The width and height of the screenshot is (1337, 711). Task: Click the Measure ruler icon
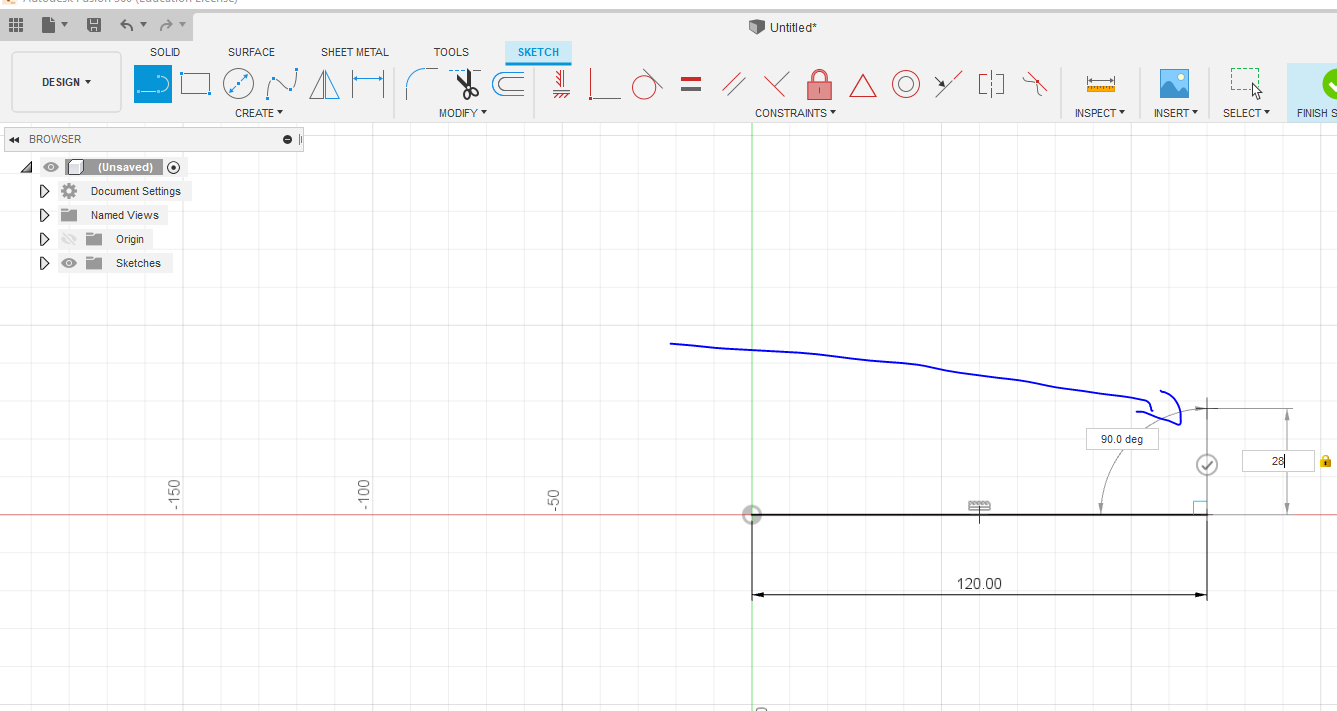click(x=1100, y=85)
